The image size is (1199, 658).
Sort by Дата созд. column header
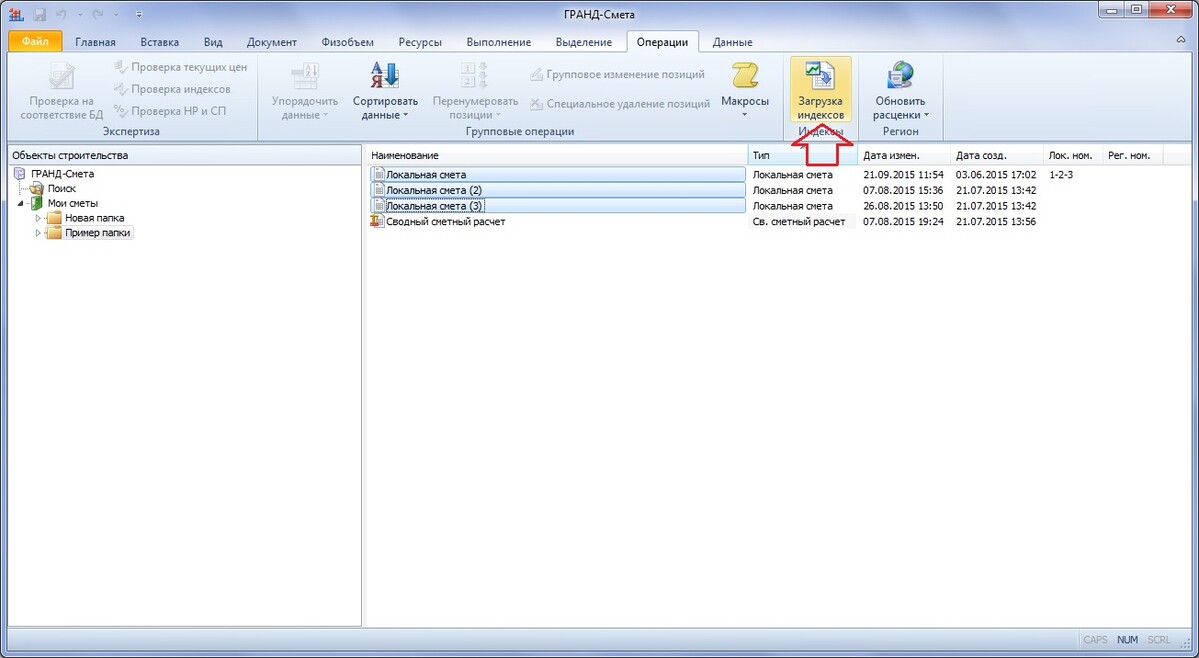pos(996,156)
